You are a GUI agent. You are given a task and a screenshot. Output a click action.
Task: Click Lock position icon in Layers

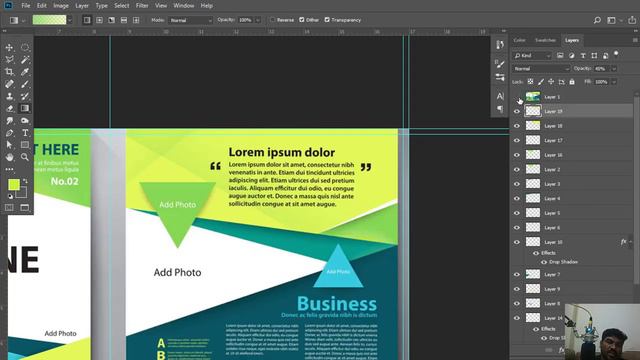point(551,82)
